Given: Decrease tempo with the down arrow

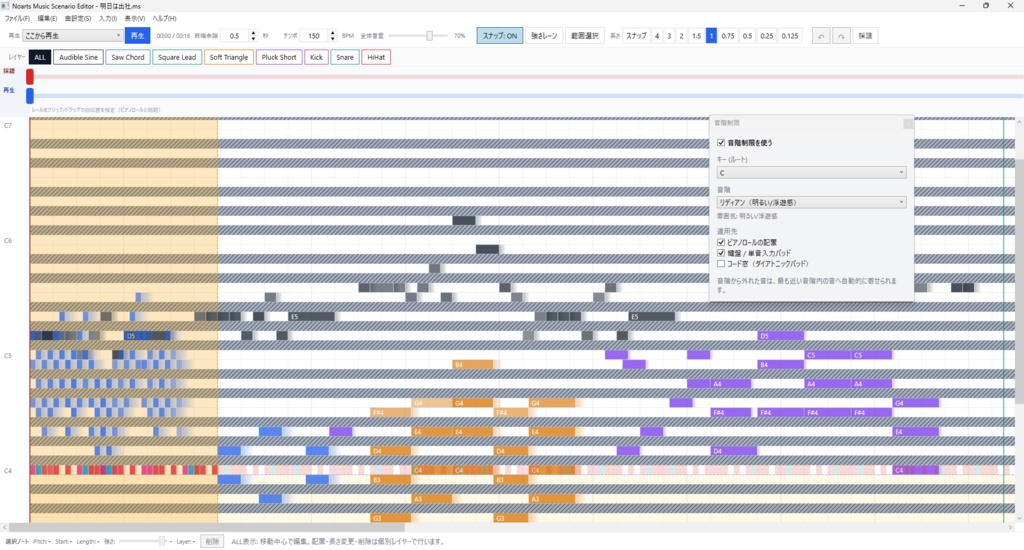Looking at the screenshot, I should (x=332, y=39).
